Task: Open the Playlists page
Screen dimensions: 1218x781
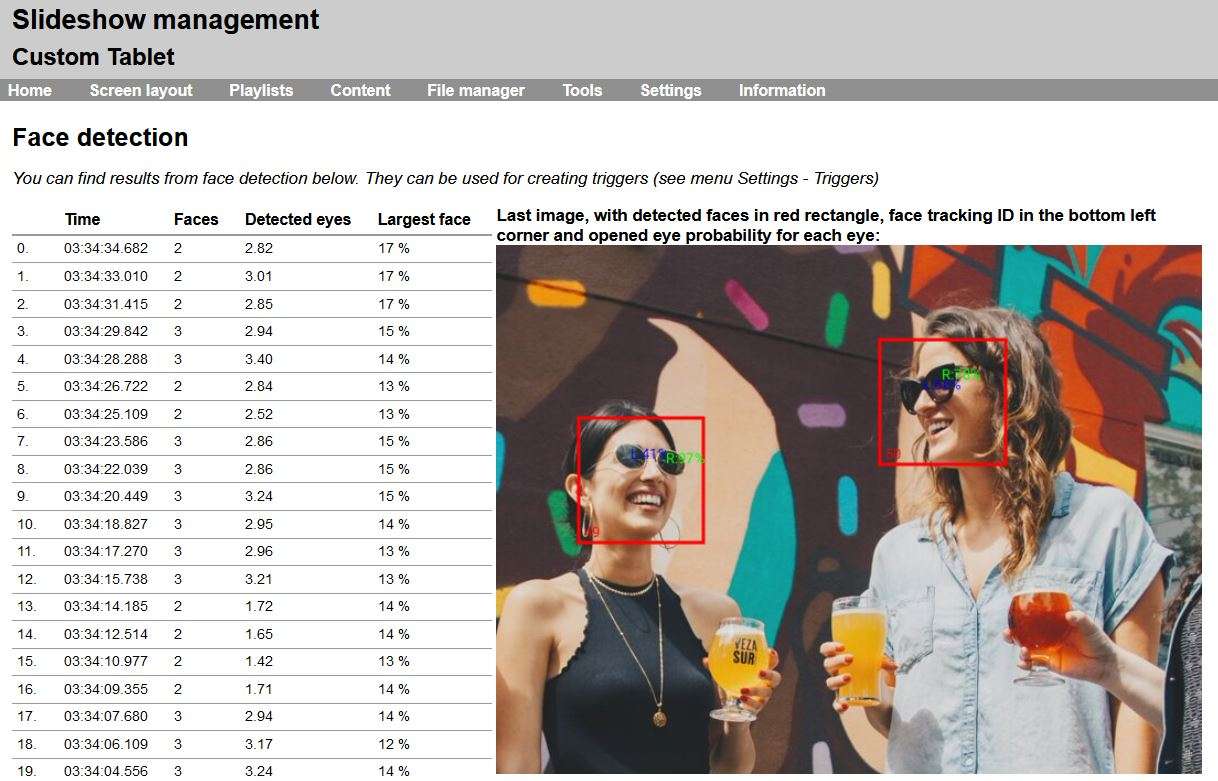Action: click(x=260, y=90)
